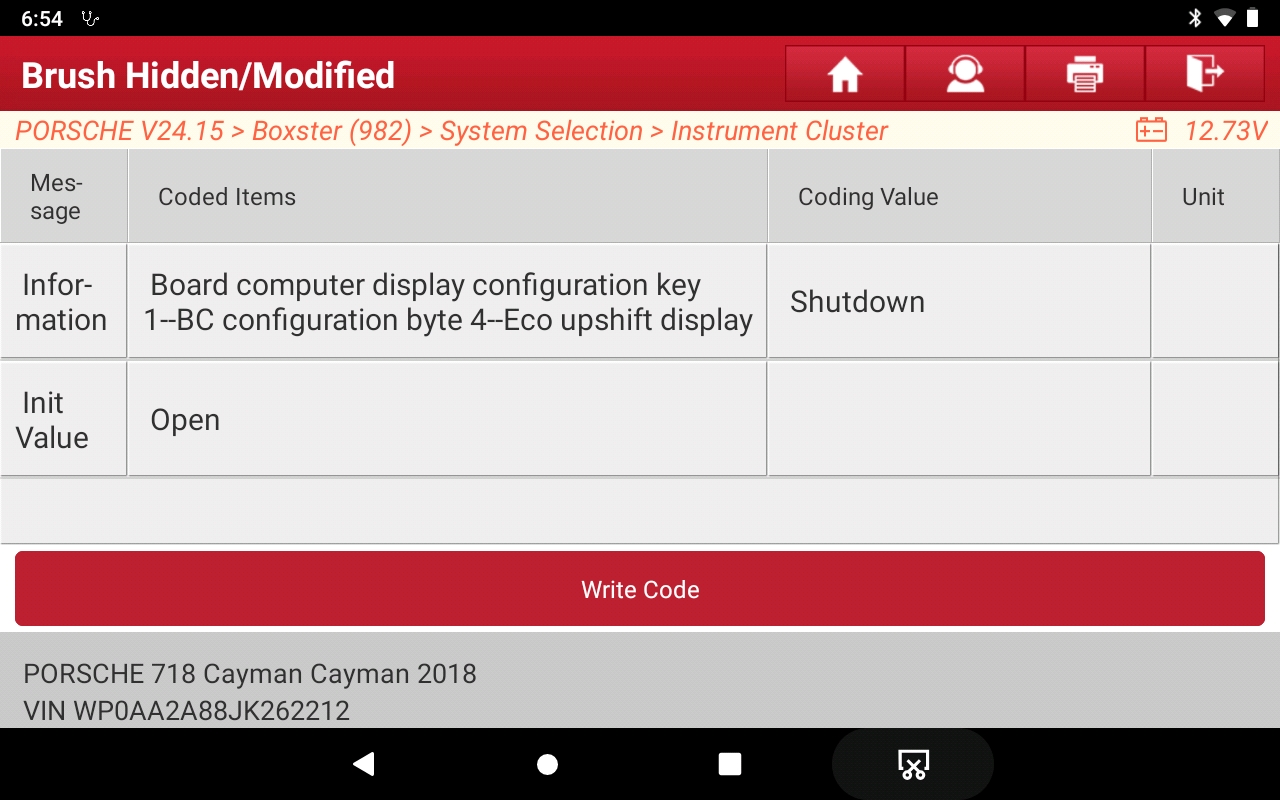The height and width of the screenshot is (800, 1280).
Task: Click the Open init value field
Action: point(446,418)
